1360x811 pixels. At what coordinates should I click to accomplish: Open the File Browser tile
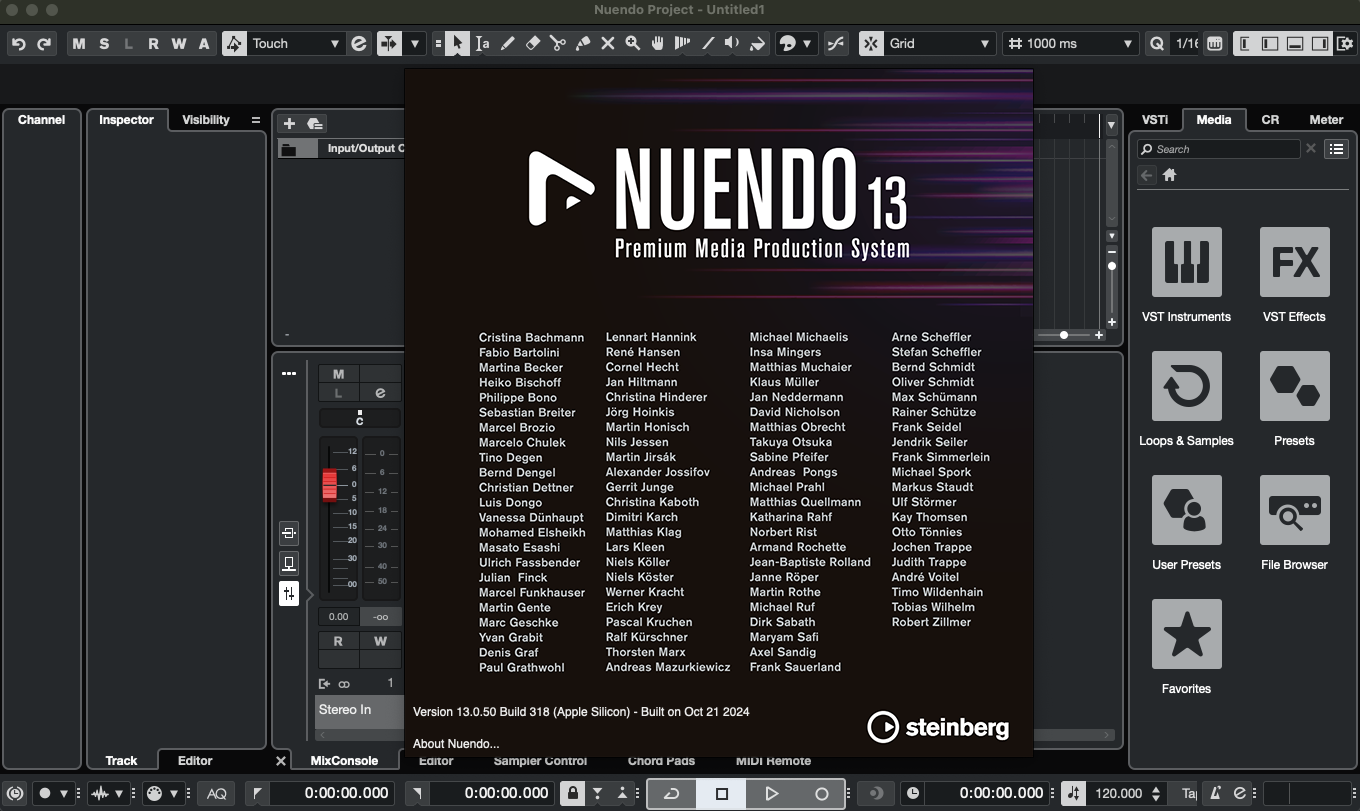point(1294,510)
